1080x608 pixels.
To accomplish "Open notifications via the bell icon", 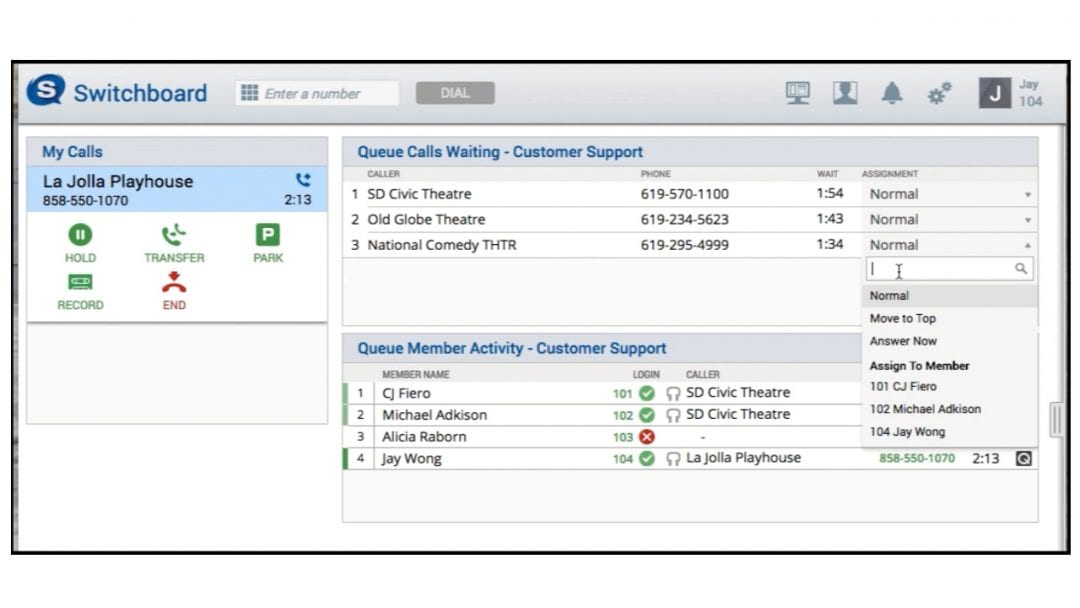I will (893, 91).
